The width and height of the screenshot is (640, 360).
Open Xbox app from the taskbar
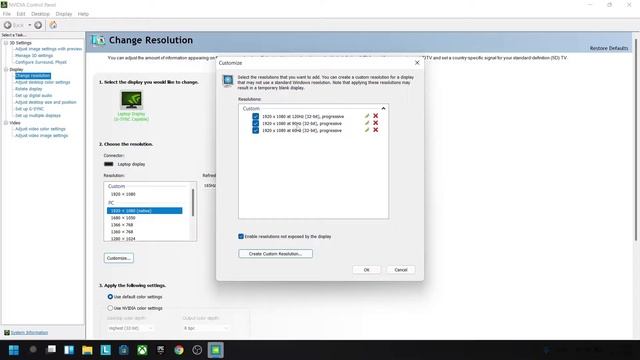coord(142,350)
